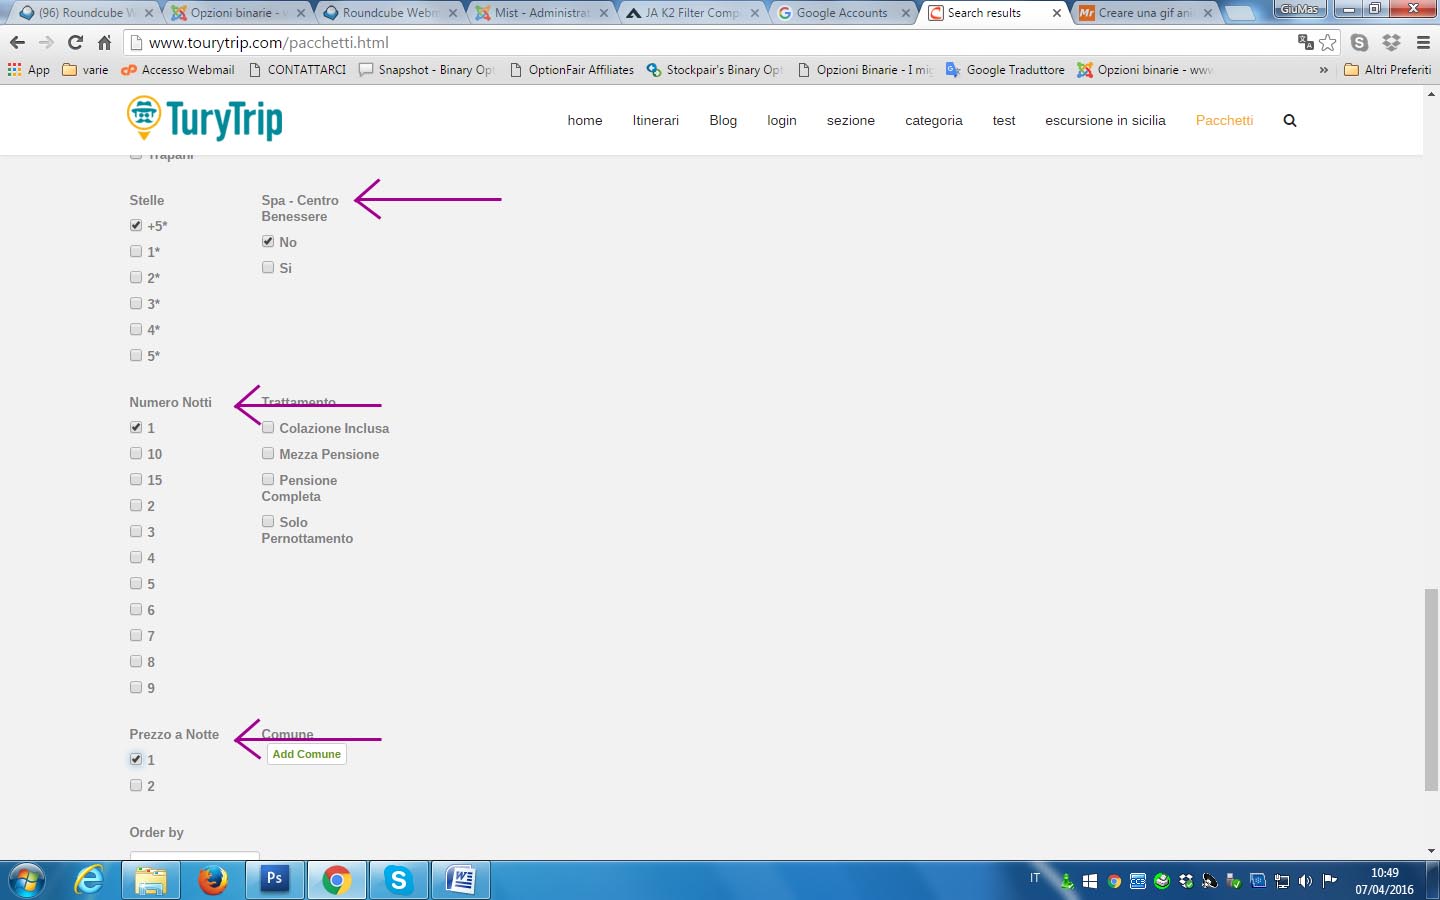Screen dimensions: 1440x900
Task: Switch to Photoshop in the taskbar
Action: pyautogui.click(x=274, y=880)
